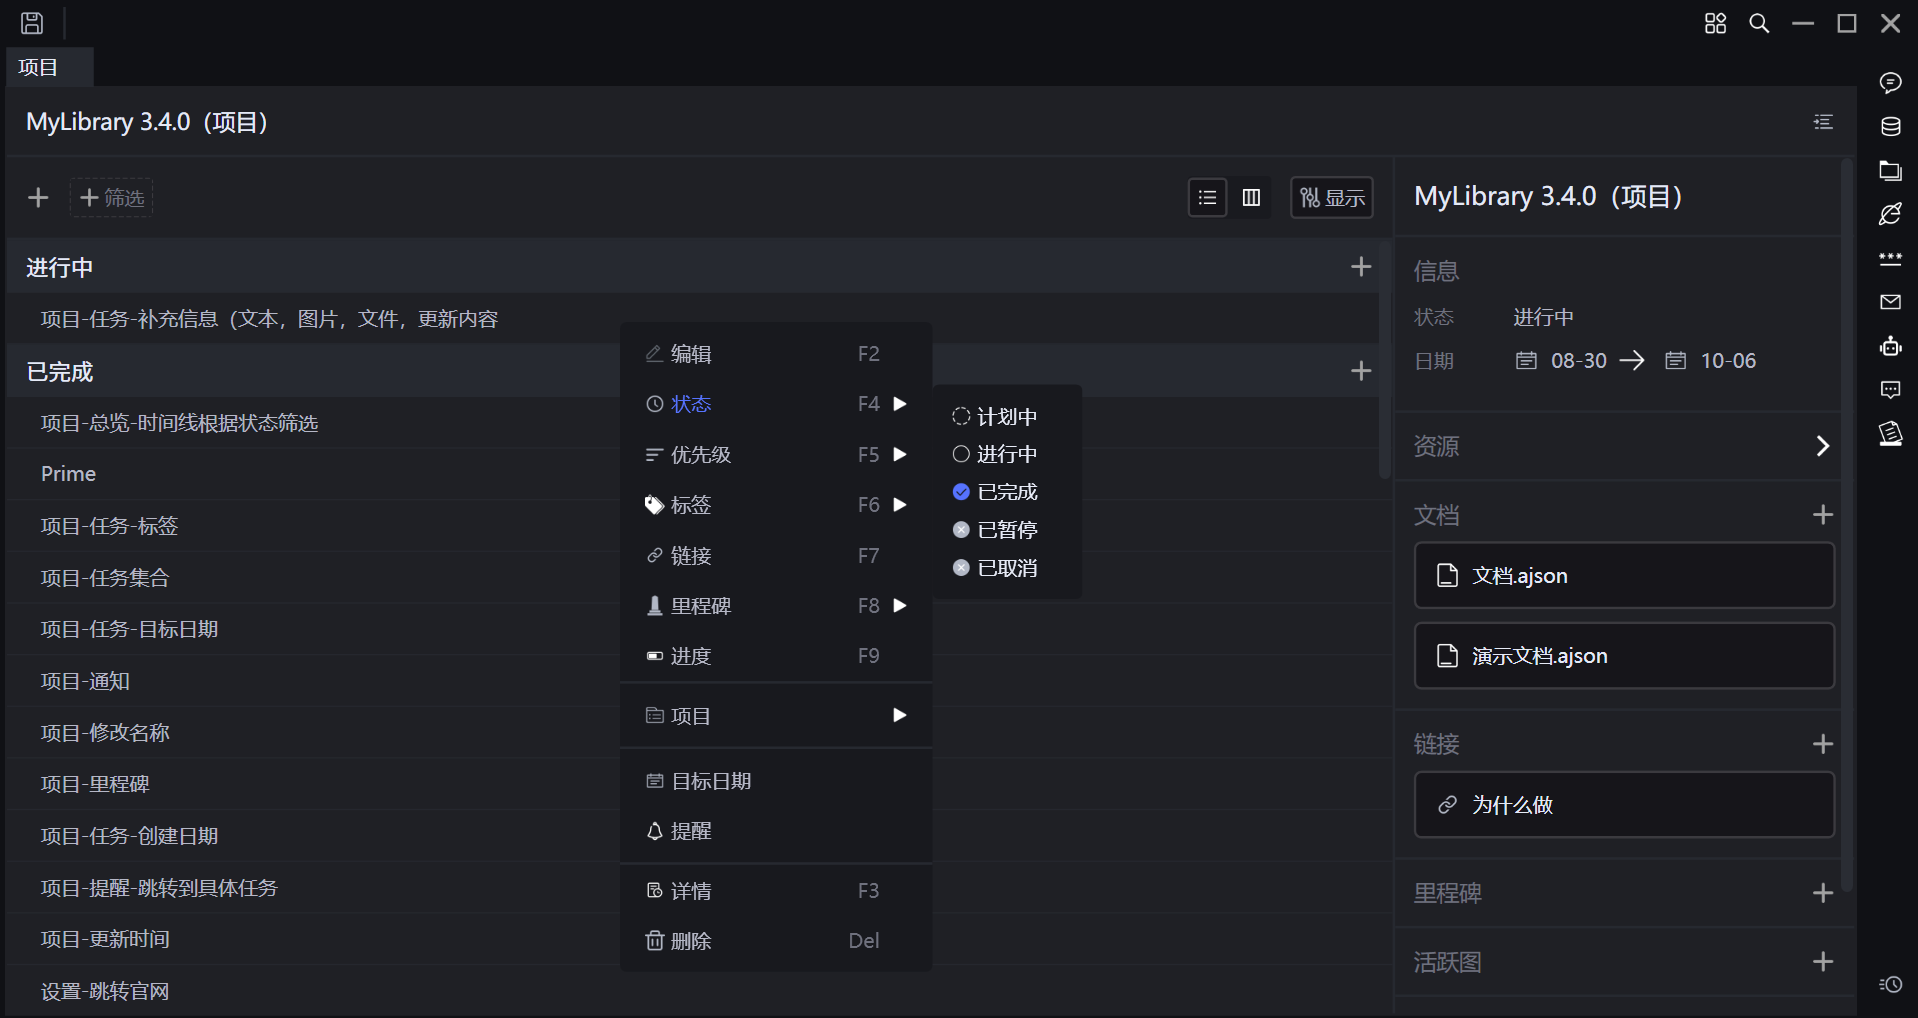Open the 里程碑 submenu in context menu
Image resolution: width=1918 pixels, height=1018 pixels.
[776, 606]
